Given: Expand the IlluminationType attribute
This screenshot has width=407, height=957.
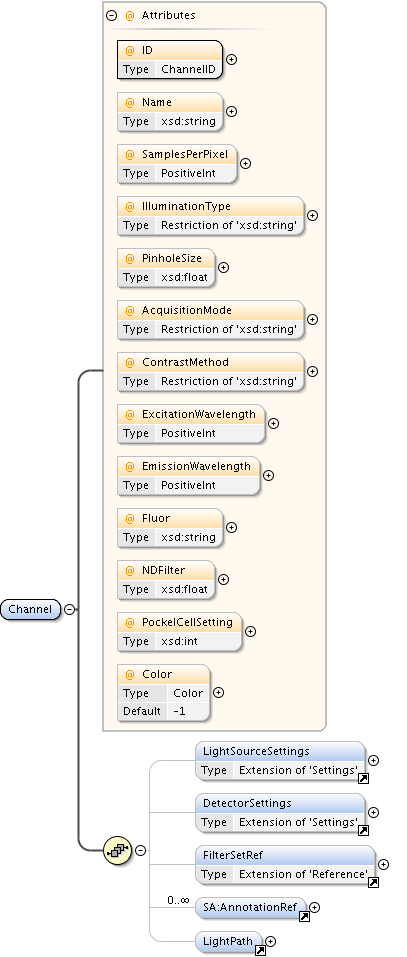Looking at the screenshot, I should click(x=312, y=215).
